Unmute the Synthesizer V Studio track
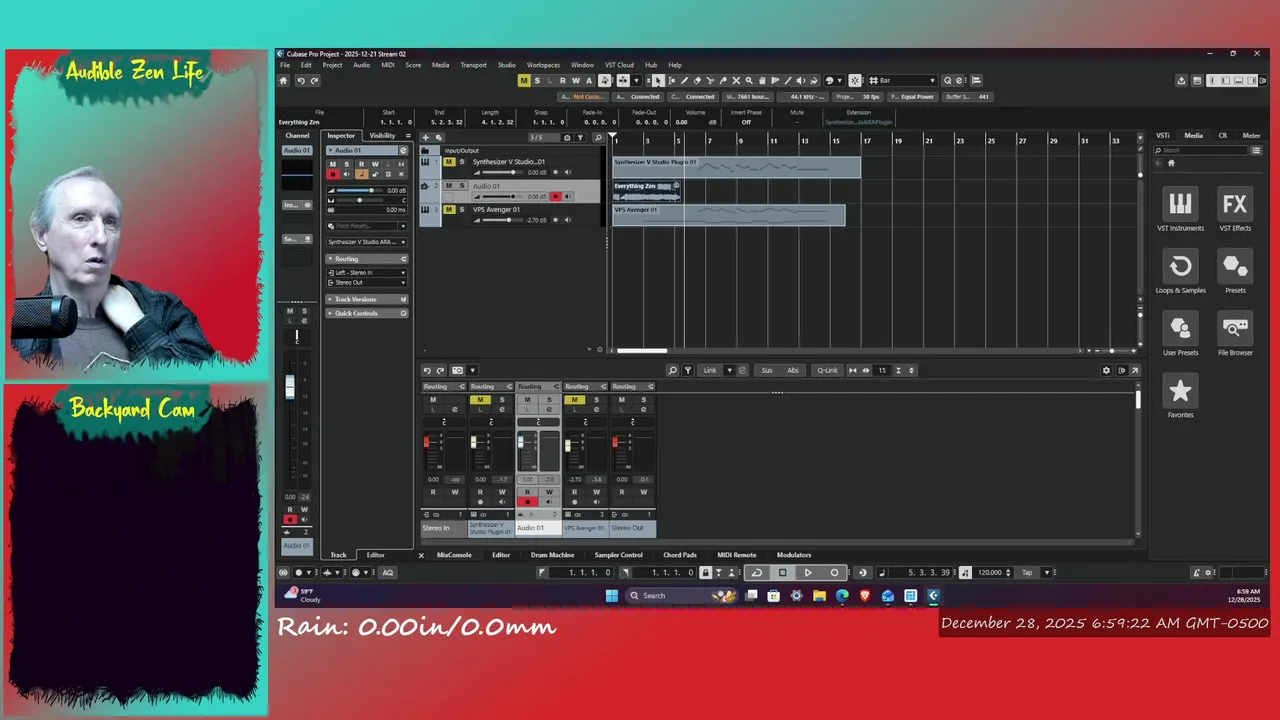Image resolution: width=1280 pixels, height=720 pixels. [449, 162]
